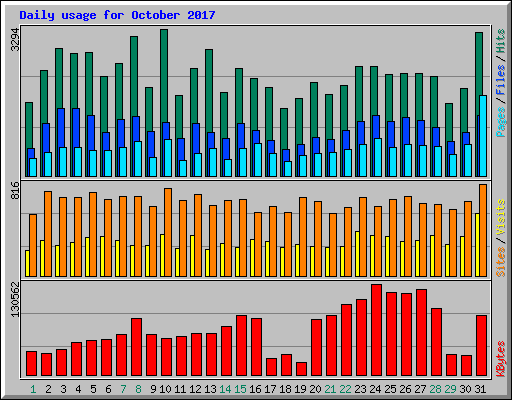Click green day label '29' on x-axis
The width and height of the screenshot is (512, 400).
450,389
